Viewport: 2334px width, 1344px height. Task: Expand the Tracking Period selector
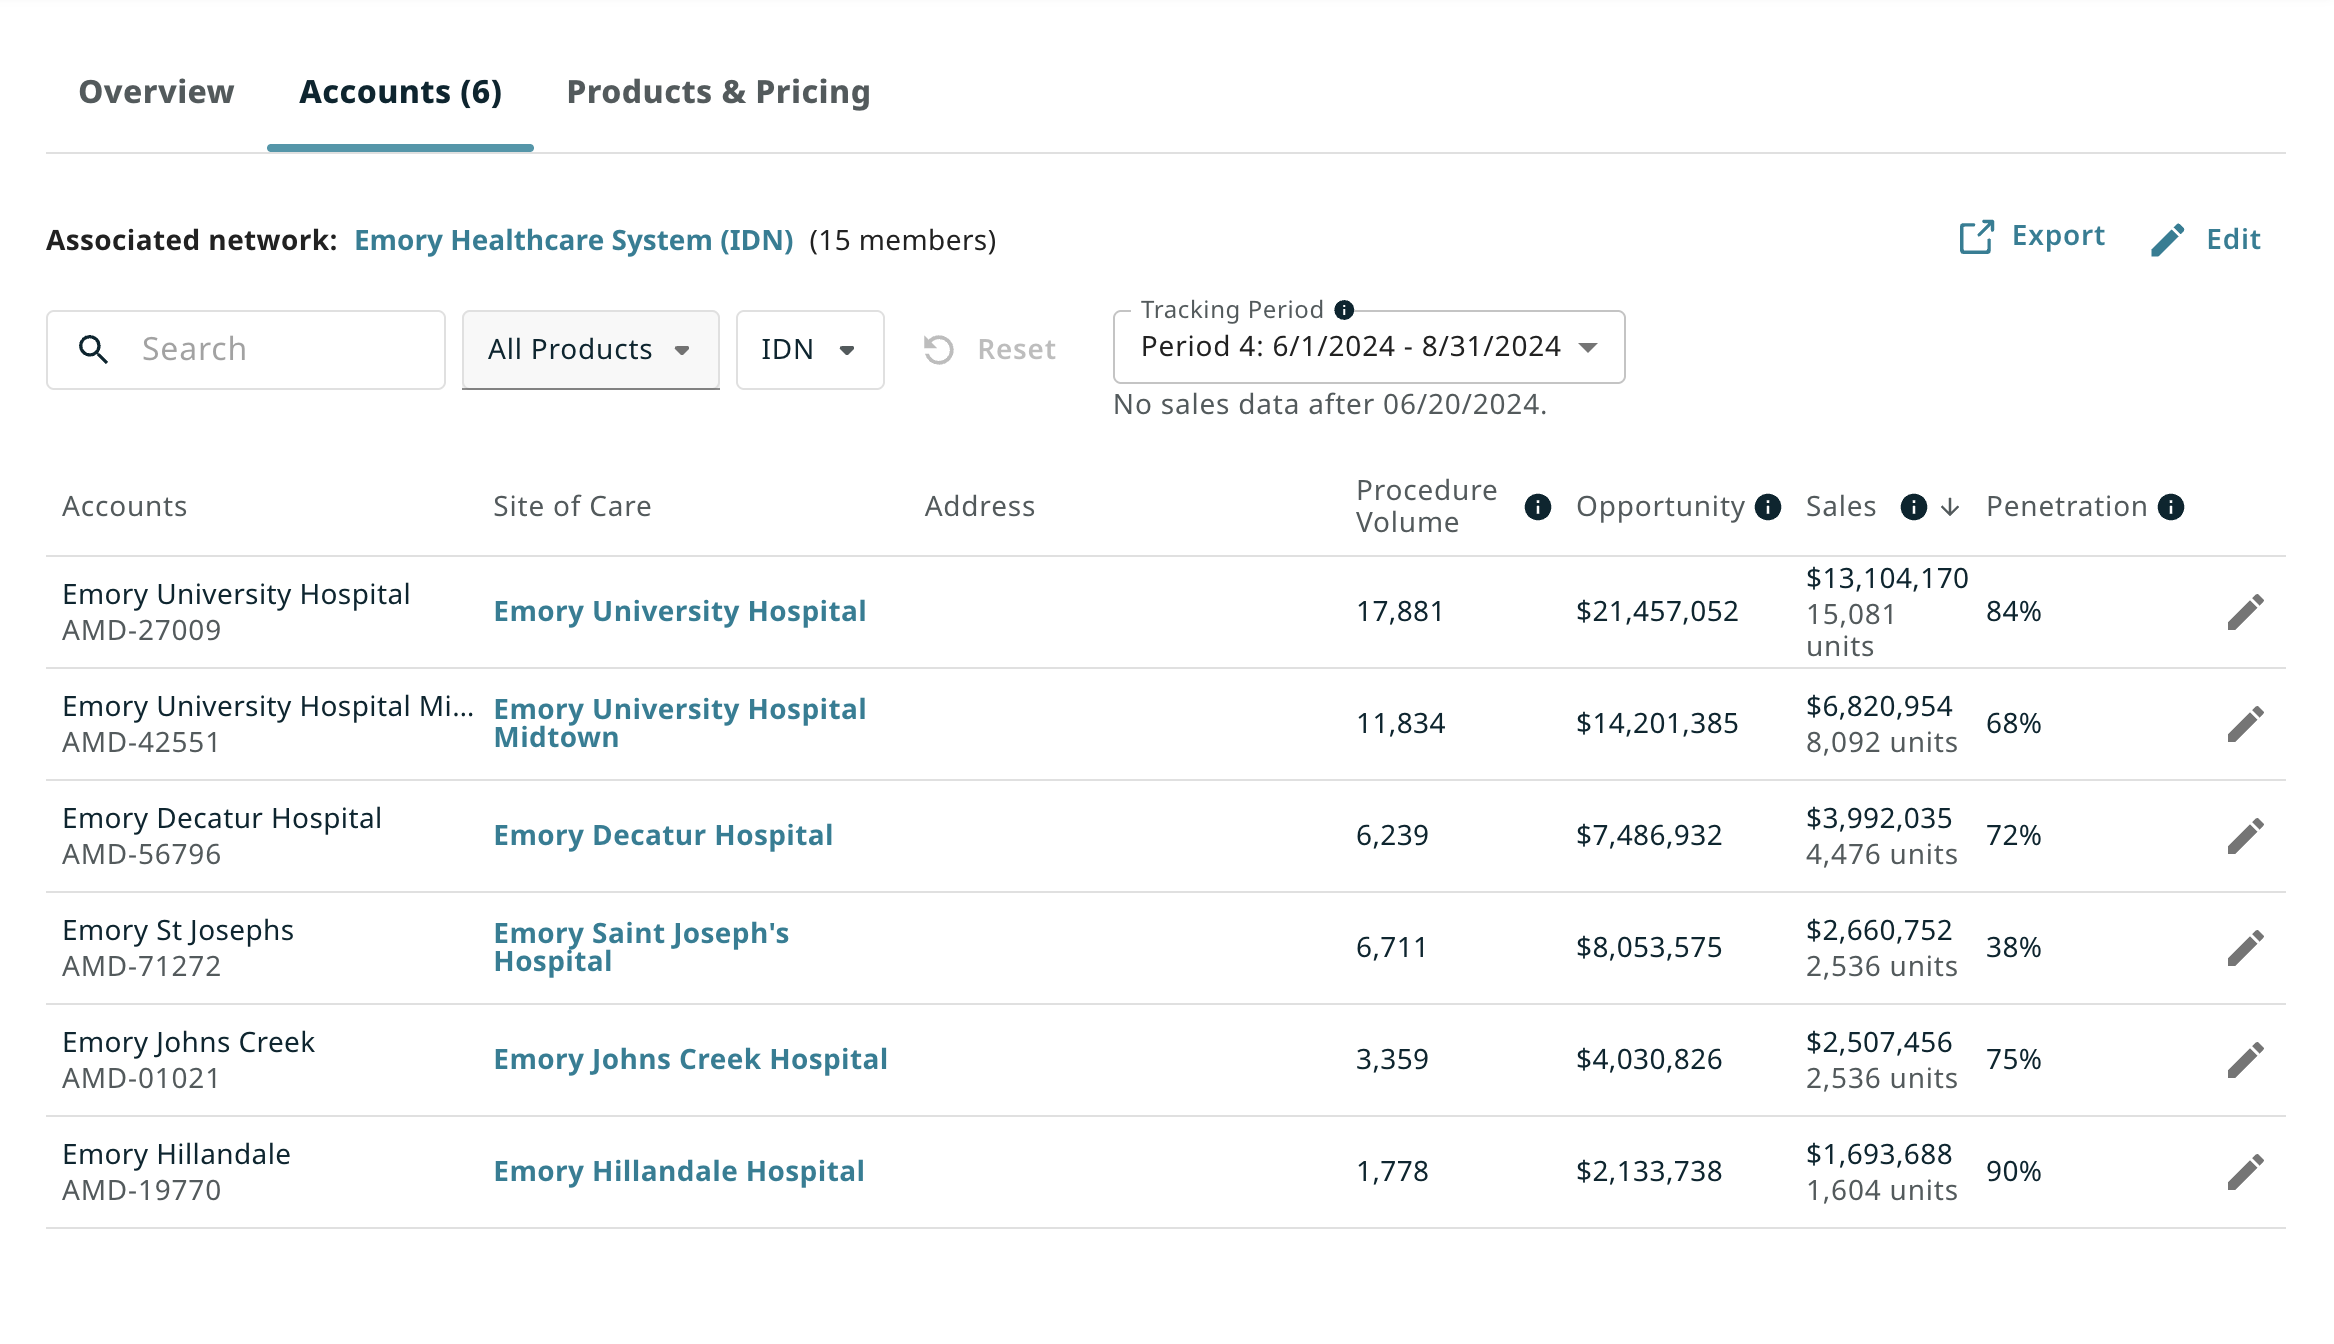pyautogui.click(x=1368, y=347)
